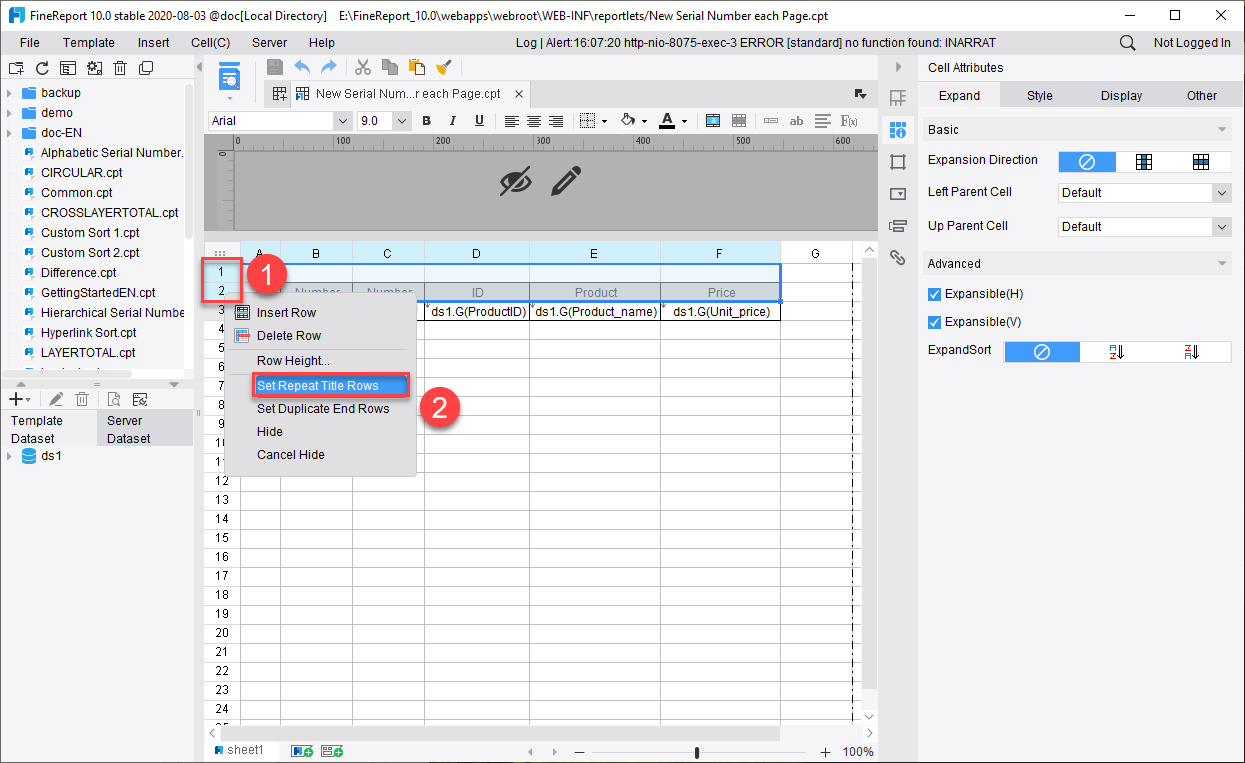Expand the ds1 dataset node

click(9, 456)
